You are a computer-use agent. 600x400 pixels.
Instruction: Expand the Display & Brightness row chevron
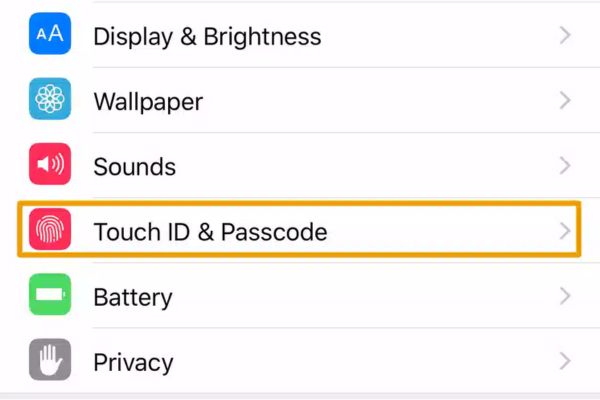(565, 36)
